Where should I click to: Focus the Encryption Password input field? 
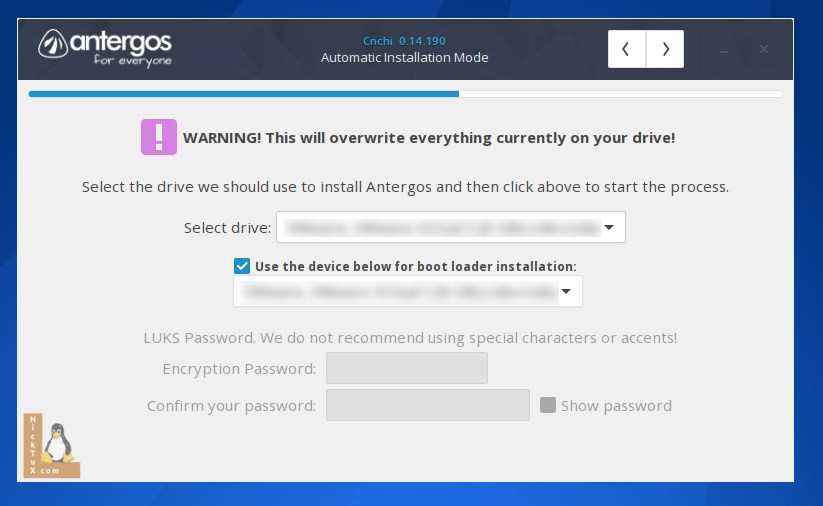[x=406, y=369]
